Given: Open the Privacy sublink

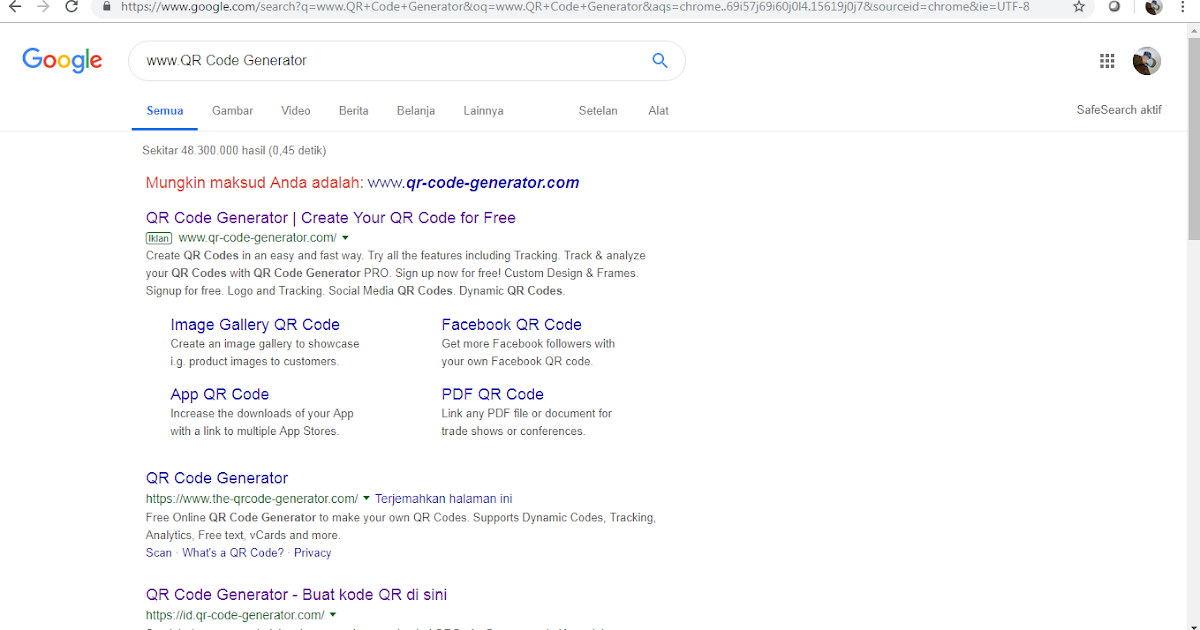Looking at the screenshot, I should pos(313,553).
